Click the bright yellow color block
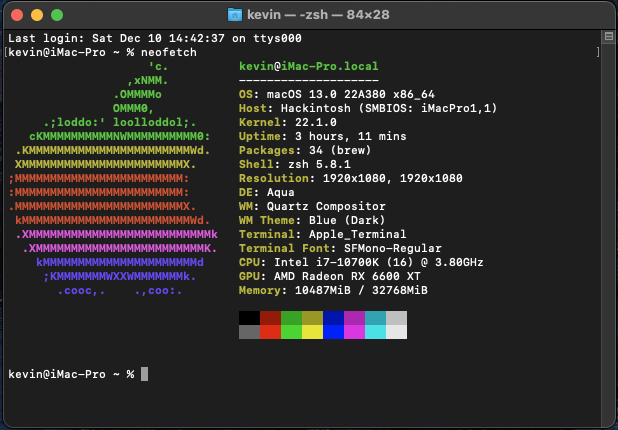Image resolution: width=618 pixels, height=430 pixels. (x=312, y=332)
